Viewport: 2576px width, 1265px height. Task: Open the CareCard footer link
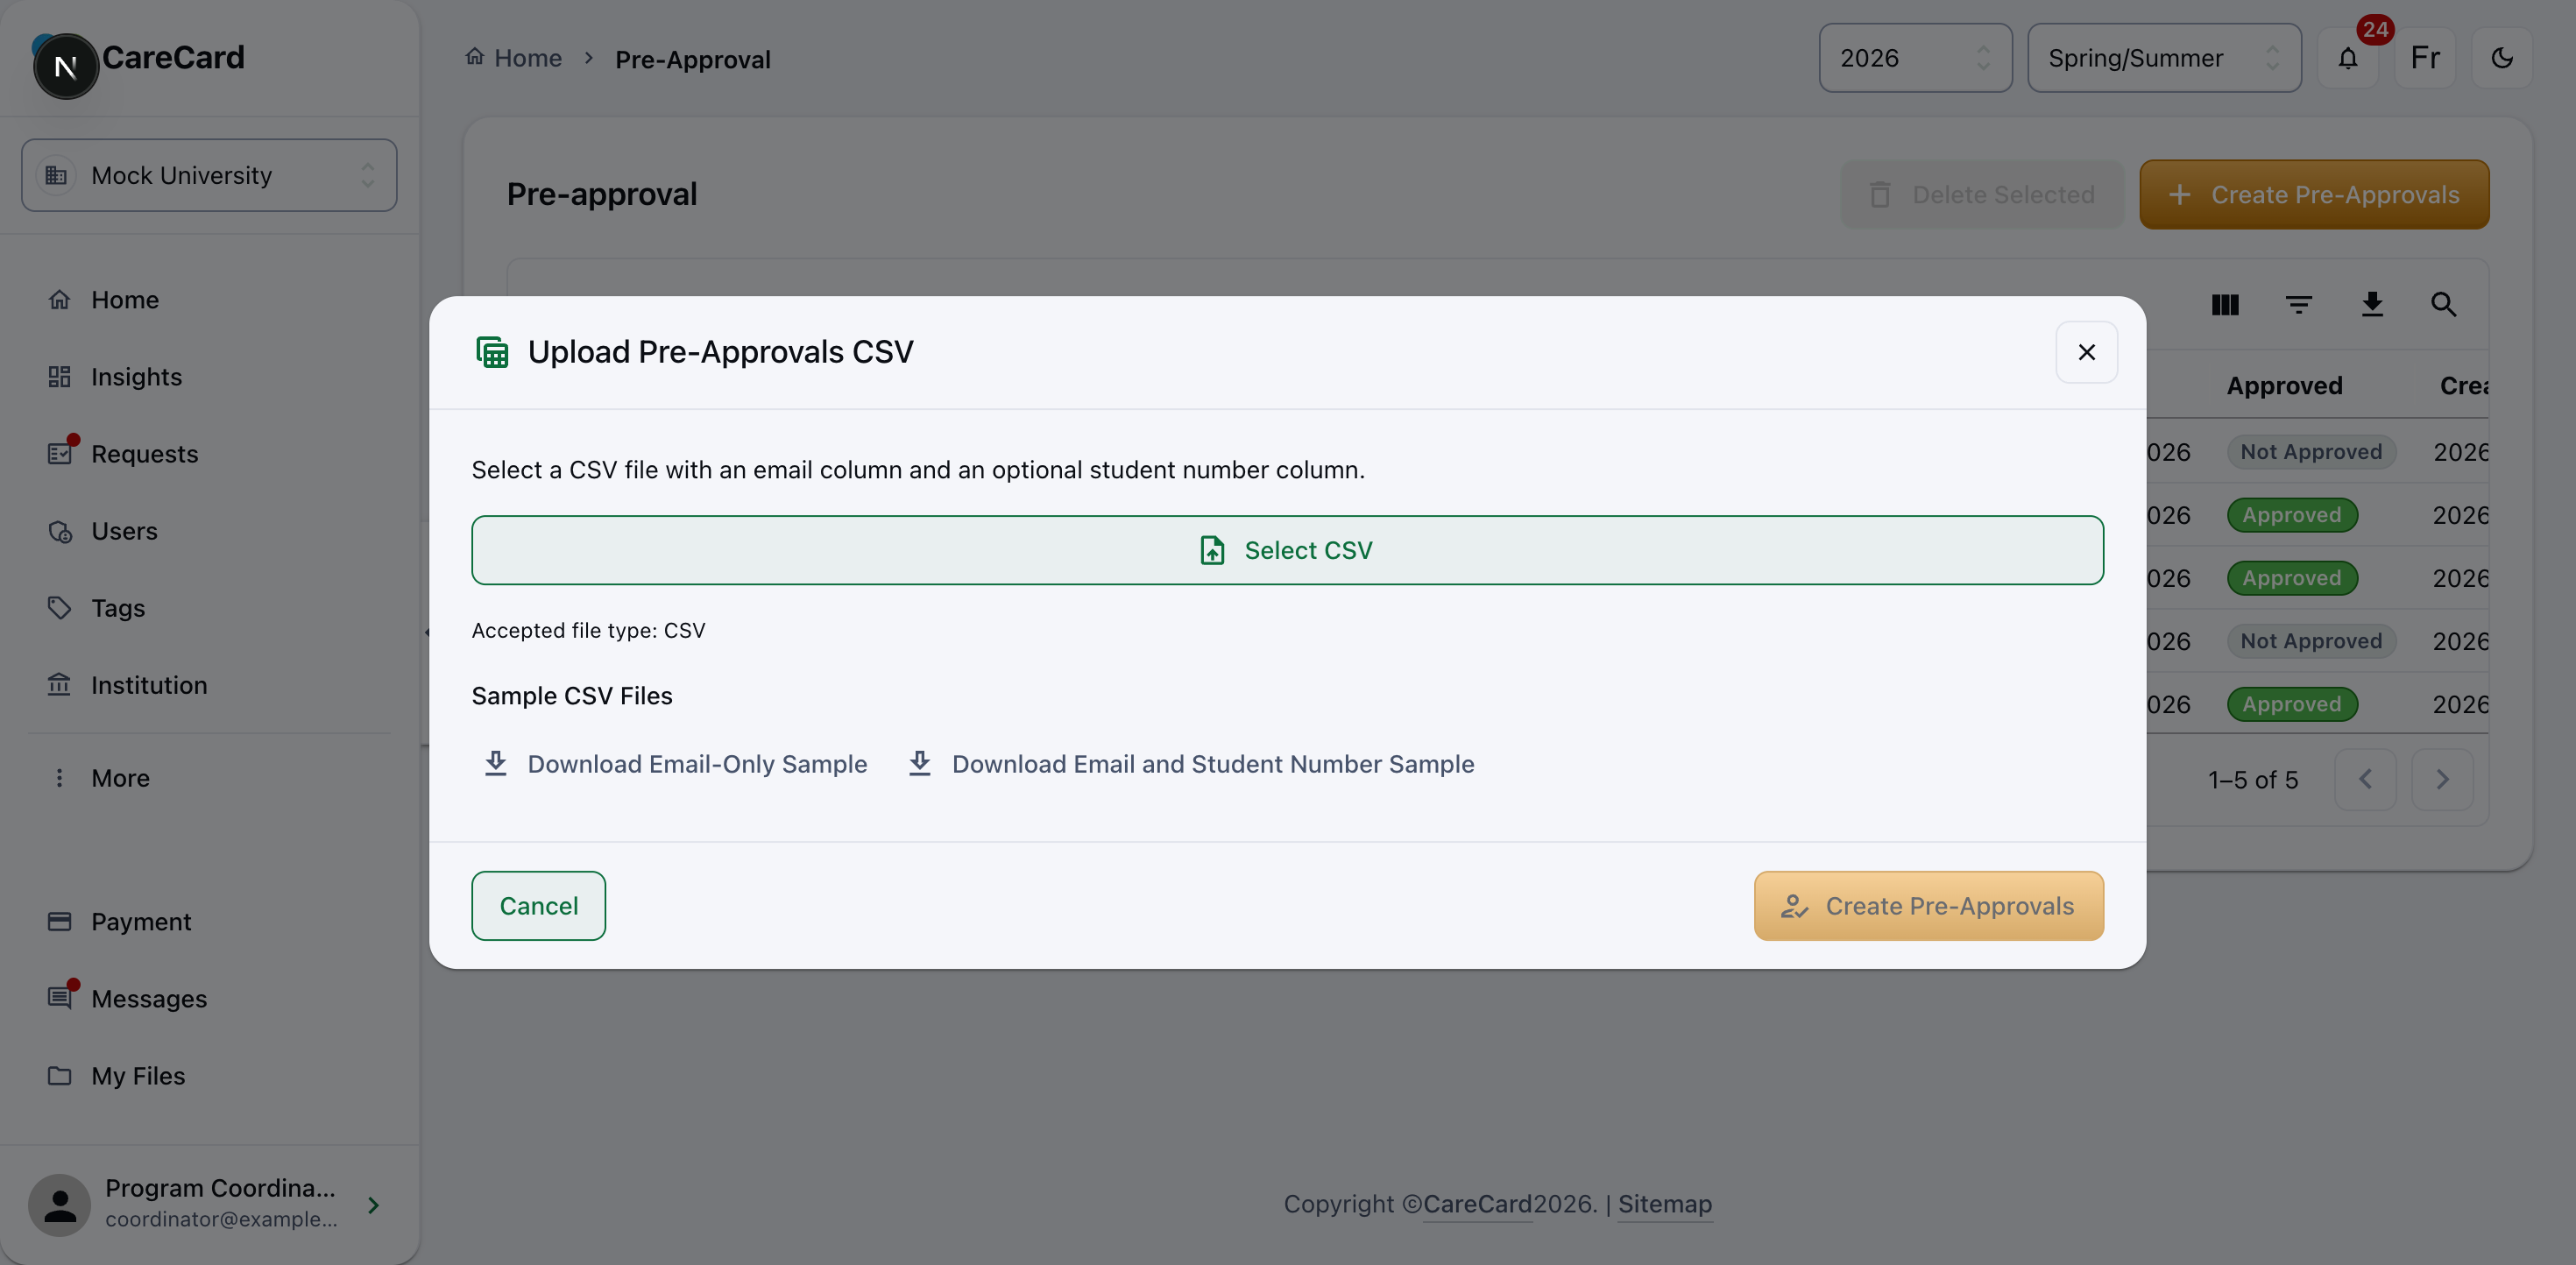click(1478, 1204)
